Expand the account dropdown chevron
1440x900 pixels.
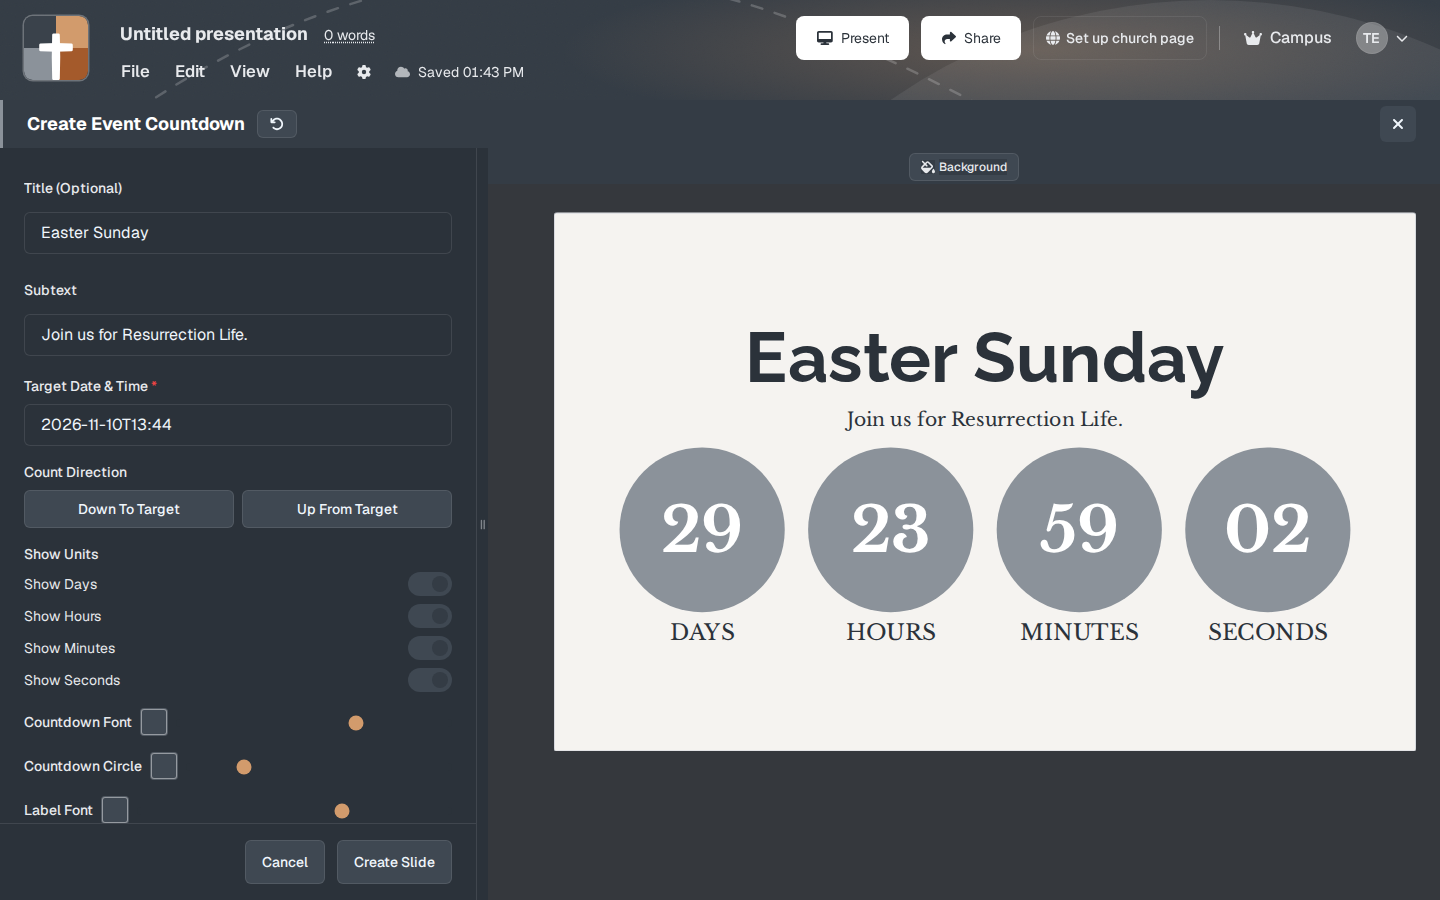1402,39
